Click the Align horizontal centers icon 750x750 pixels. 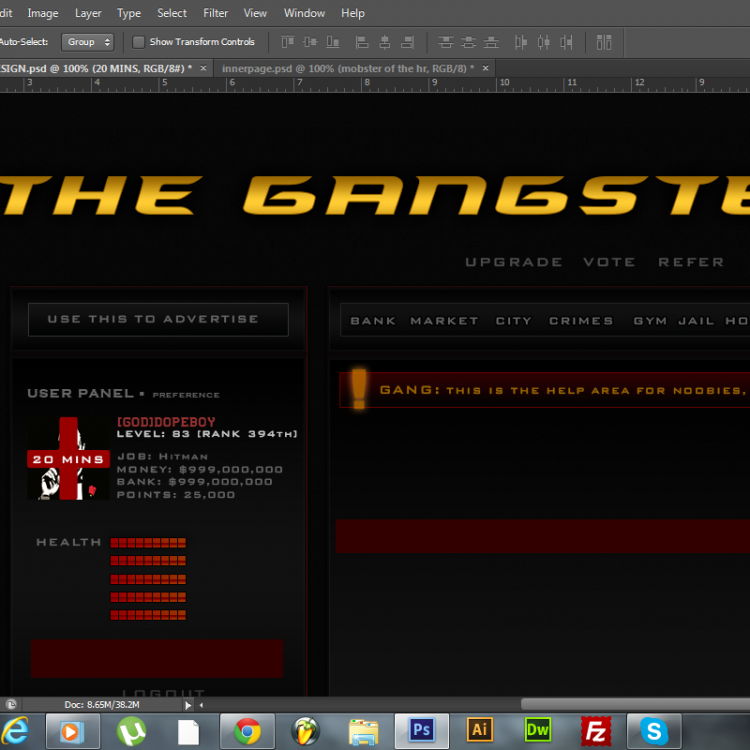pos(384,42)
